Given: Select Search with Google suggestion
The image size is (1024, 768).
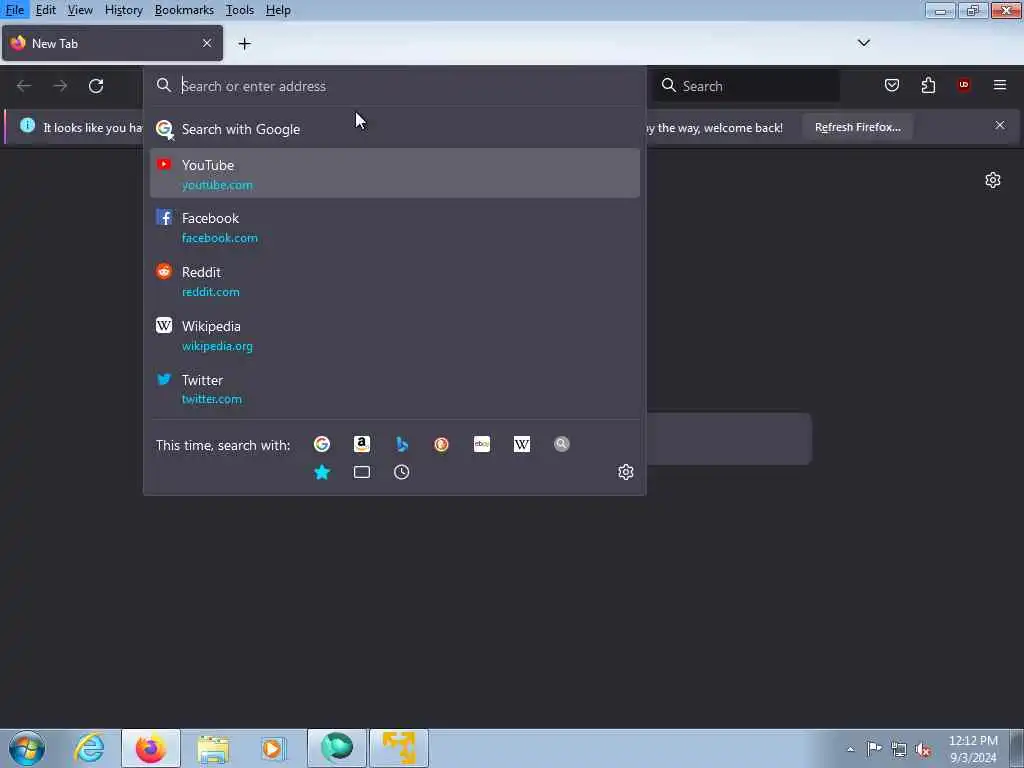Looking at the screenshot, I should (394, 129).
